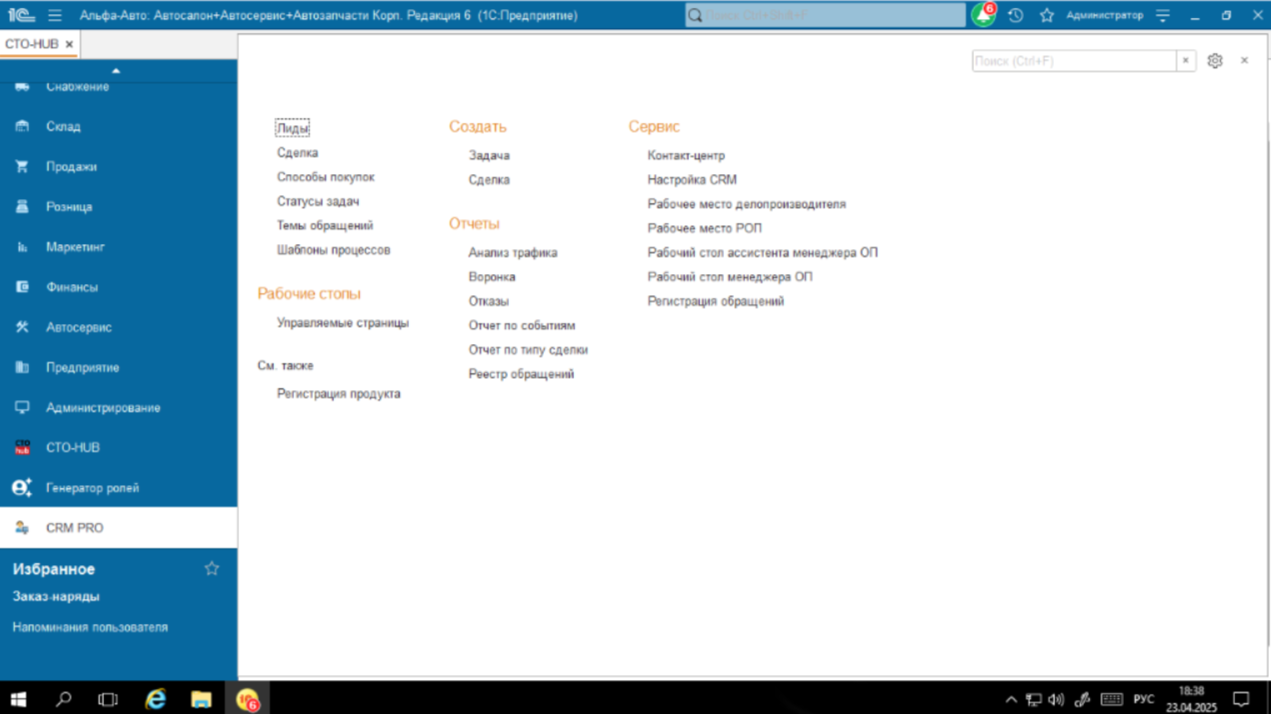Open File Explorer from taskbar

201,699
